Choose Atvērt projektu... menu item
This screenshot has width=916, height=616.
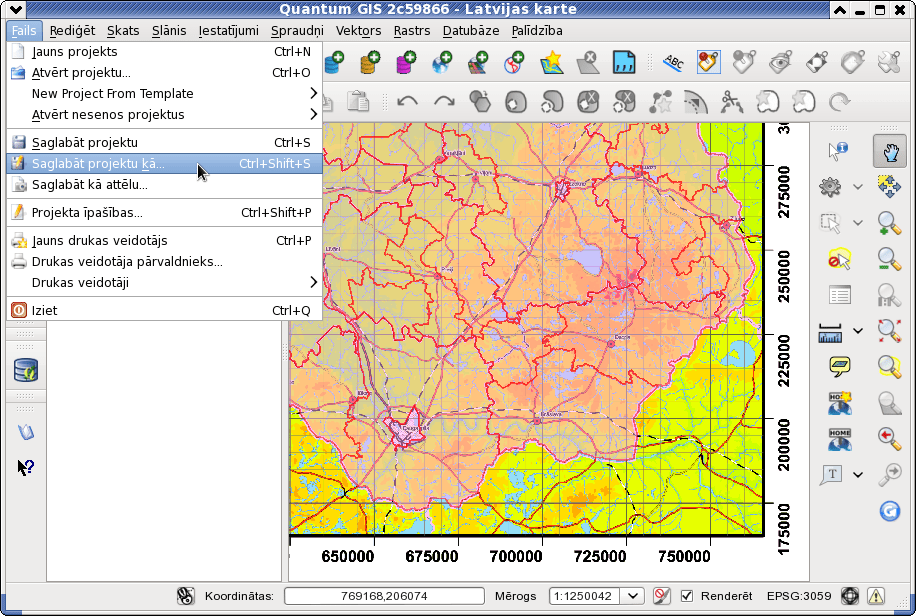pos(164,72)
